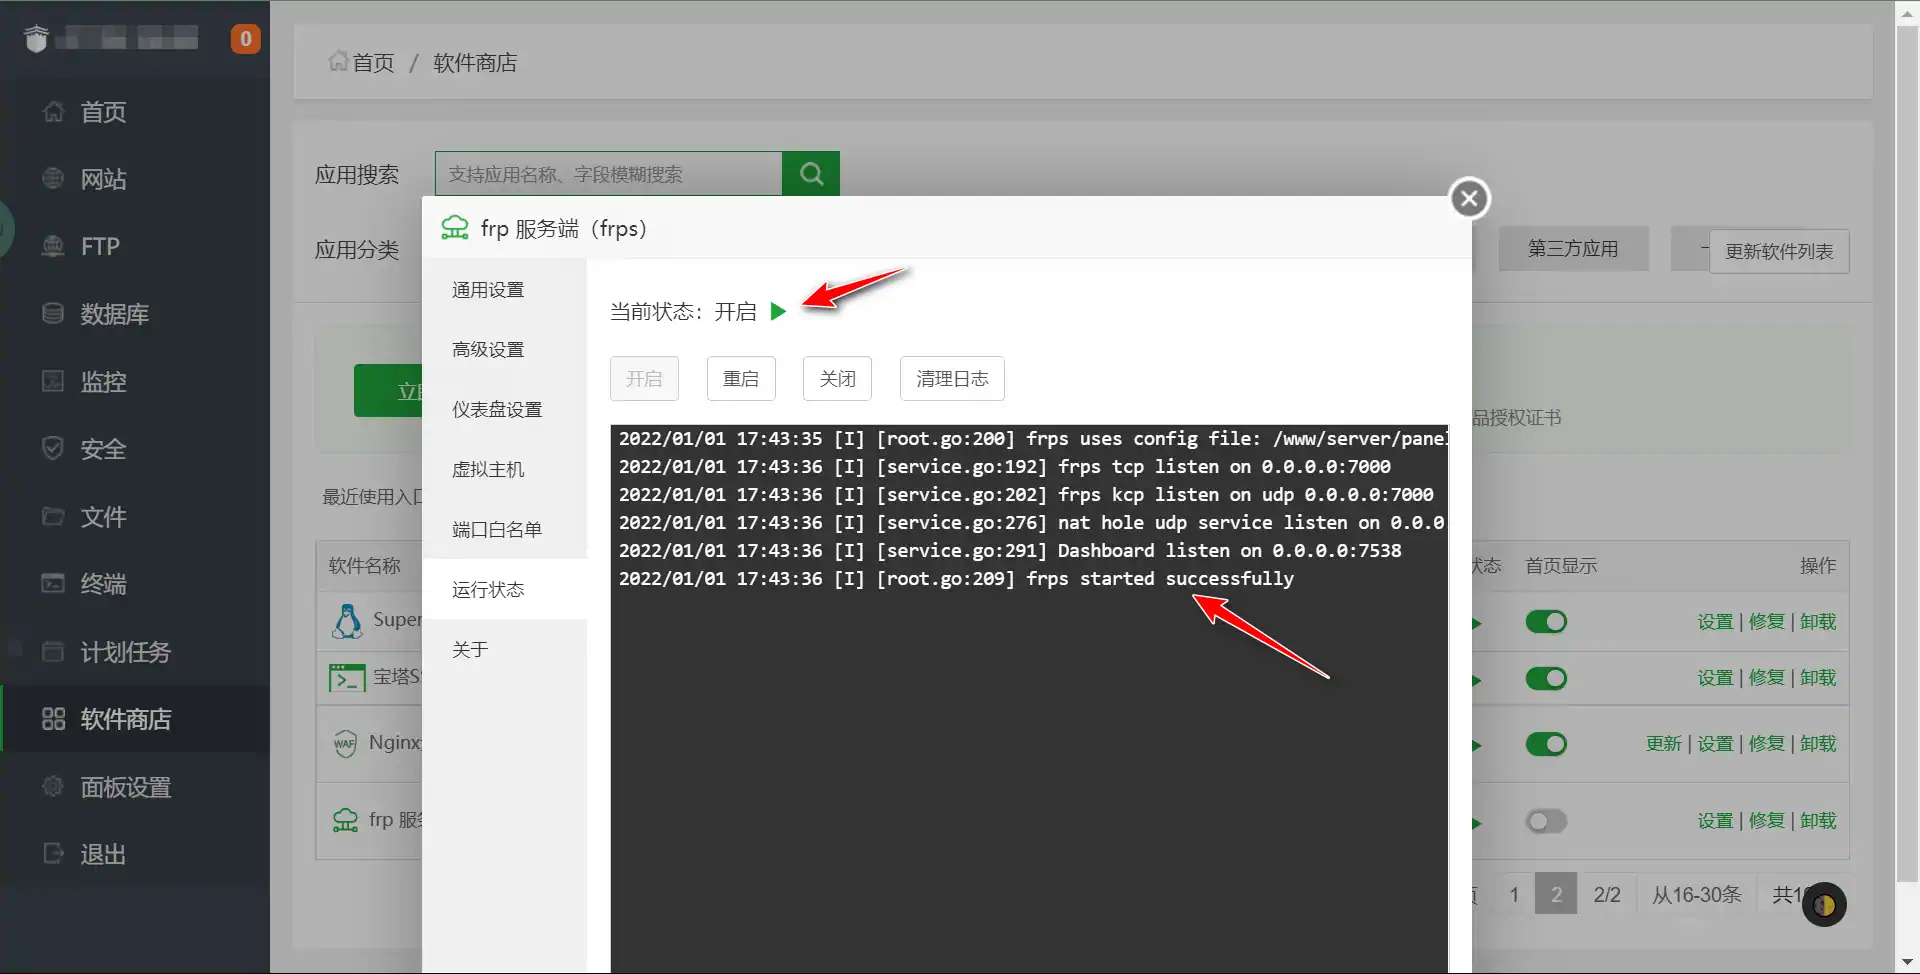
Task: Click the Nginx WAF shield icon
Action: click(345, 744)
